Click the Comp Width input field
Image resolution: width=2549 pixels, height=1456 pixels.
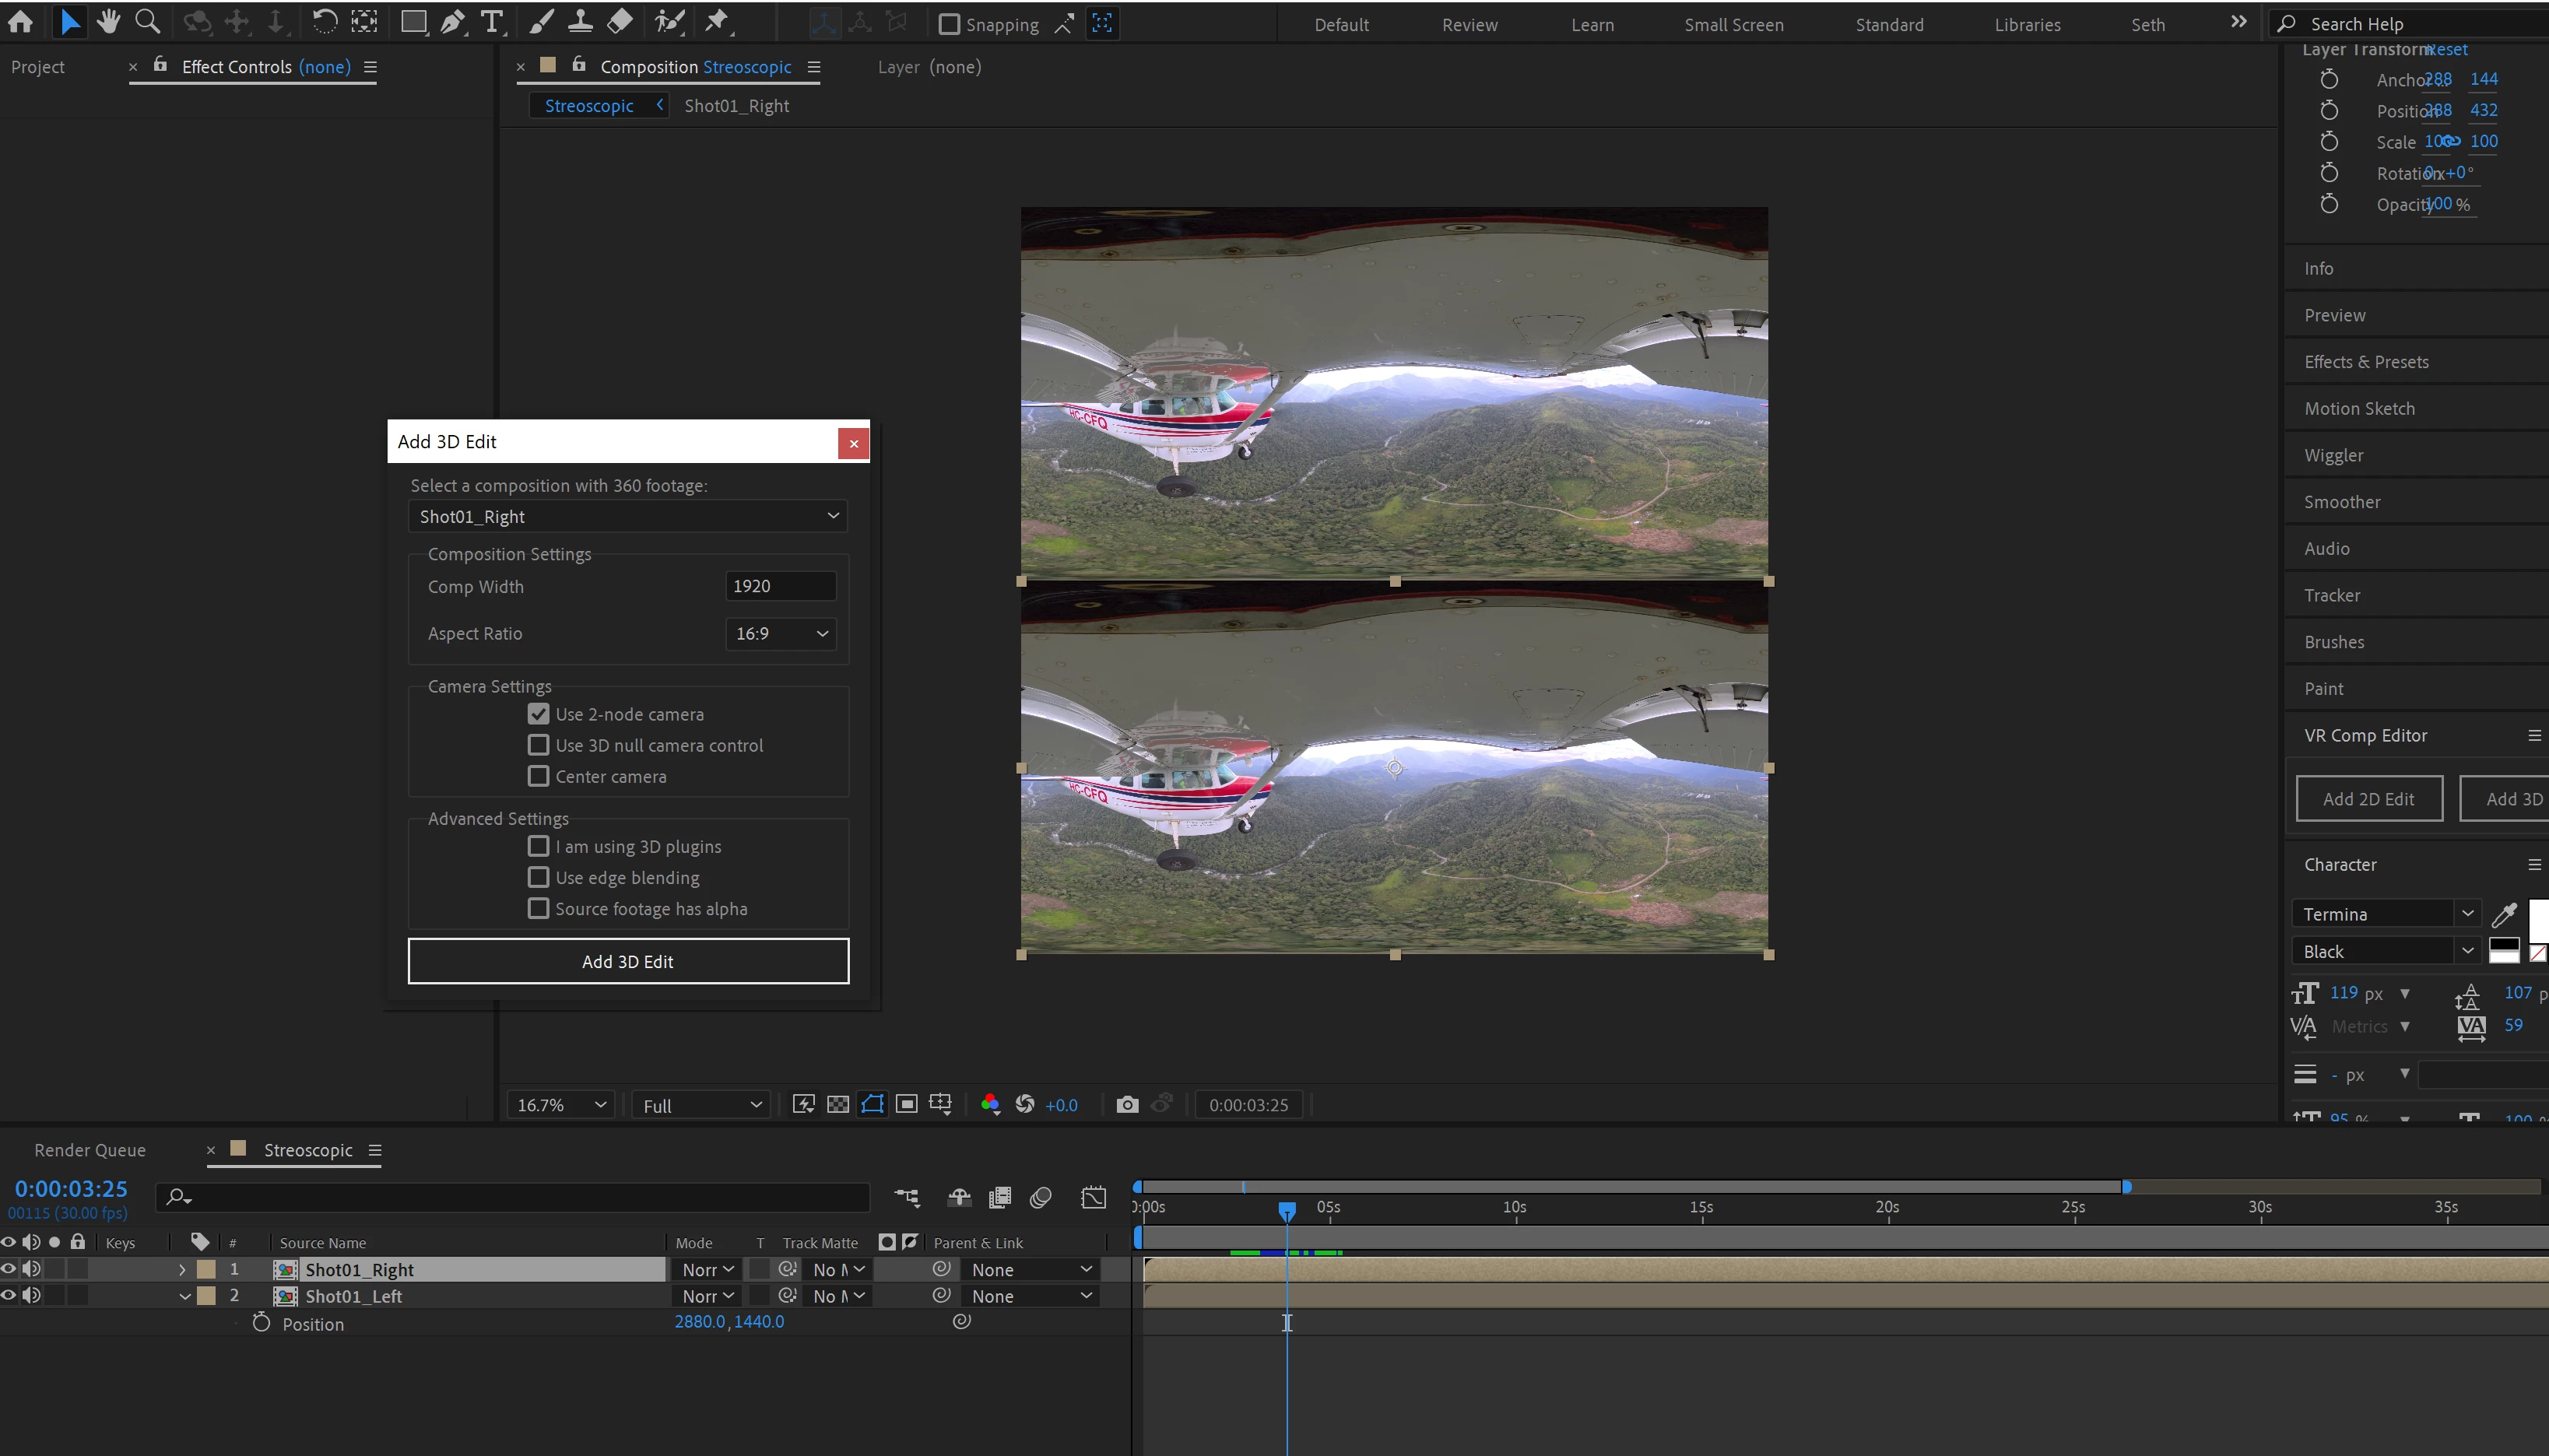780,586
